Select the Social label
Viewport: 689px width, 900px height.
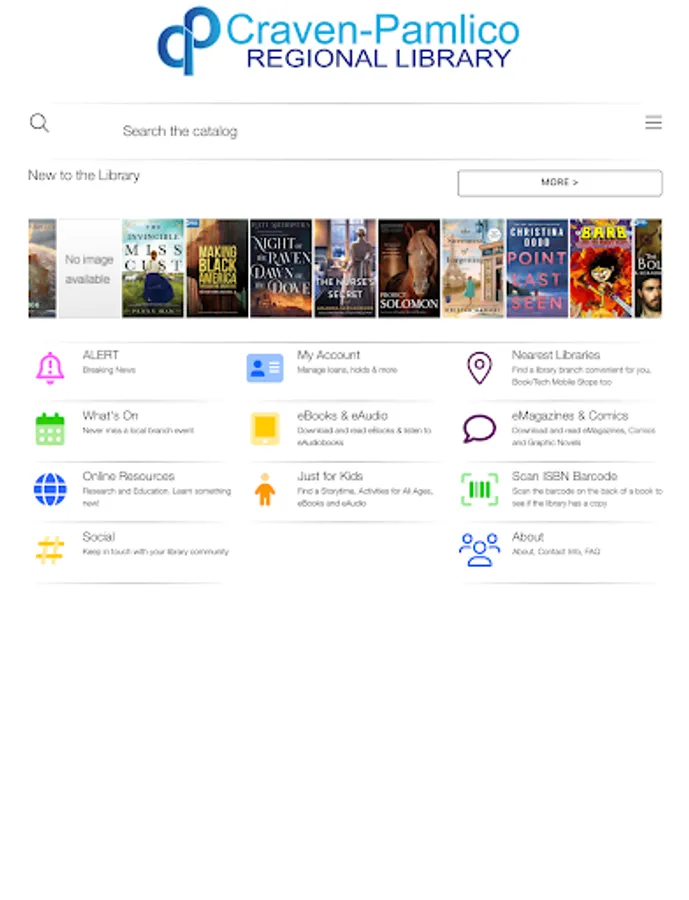tap(99, 537)
